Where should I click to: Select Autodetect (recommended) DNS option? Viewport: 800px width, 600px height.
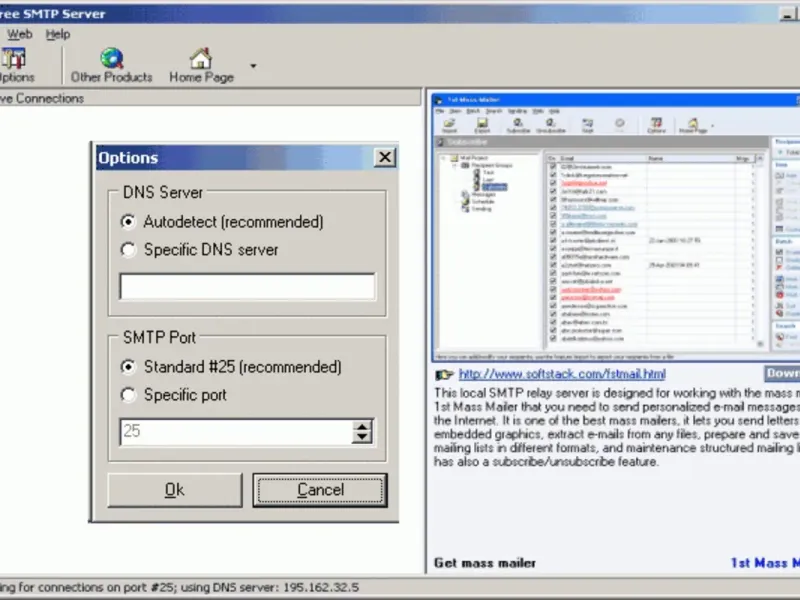tap(222, 222)
